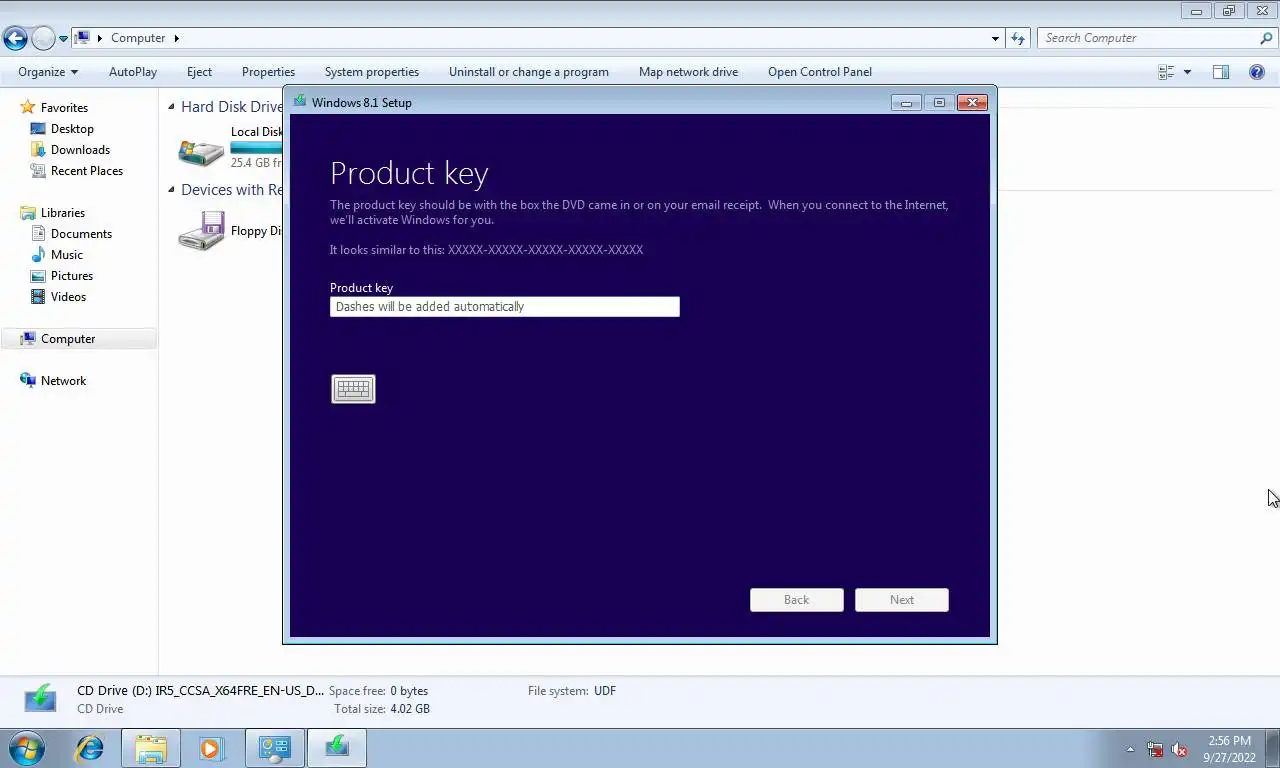The width and height of the screenshot is (1280, 768).
Task: Click the address bar computer icon
Action: (83, 38)
